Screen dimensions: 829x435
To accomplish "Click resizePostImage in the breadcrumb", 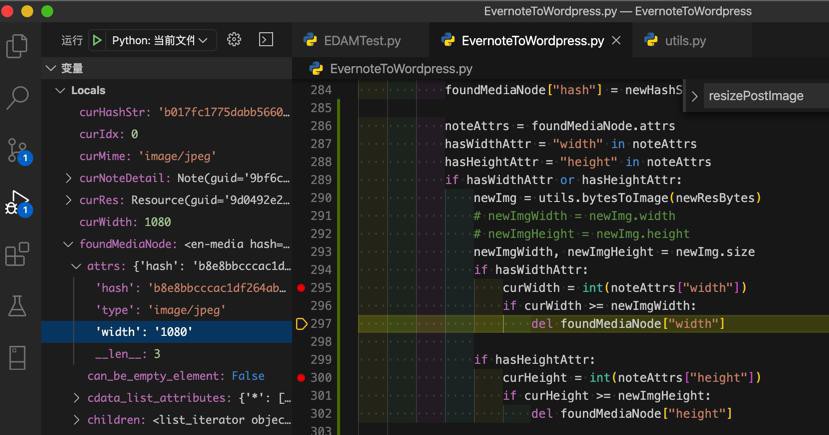I will click(756, 96).
